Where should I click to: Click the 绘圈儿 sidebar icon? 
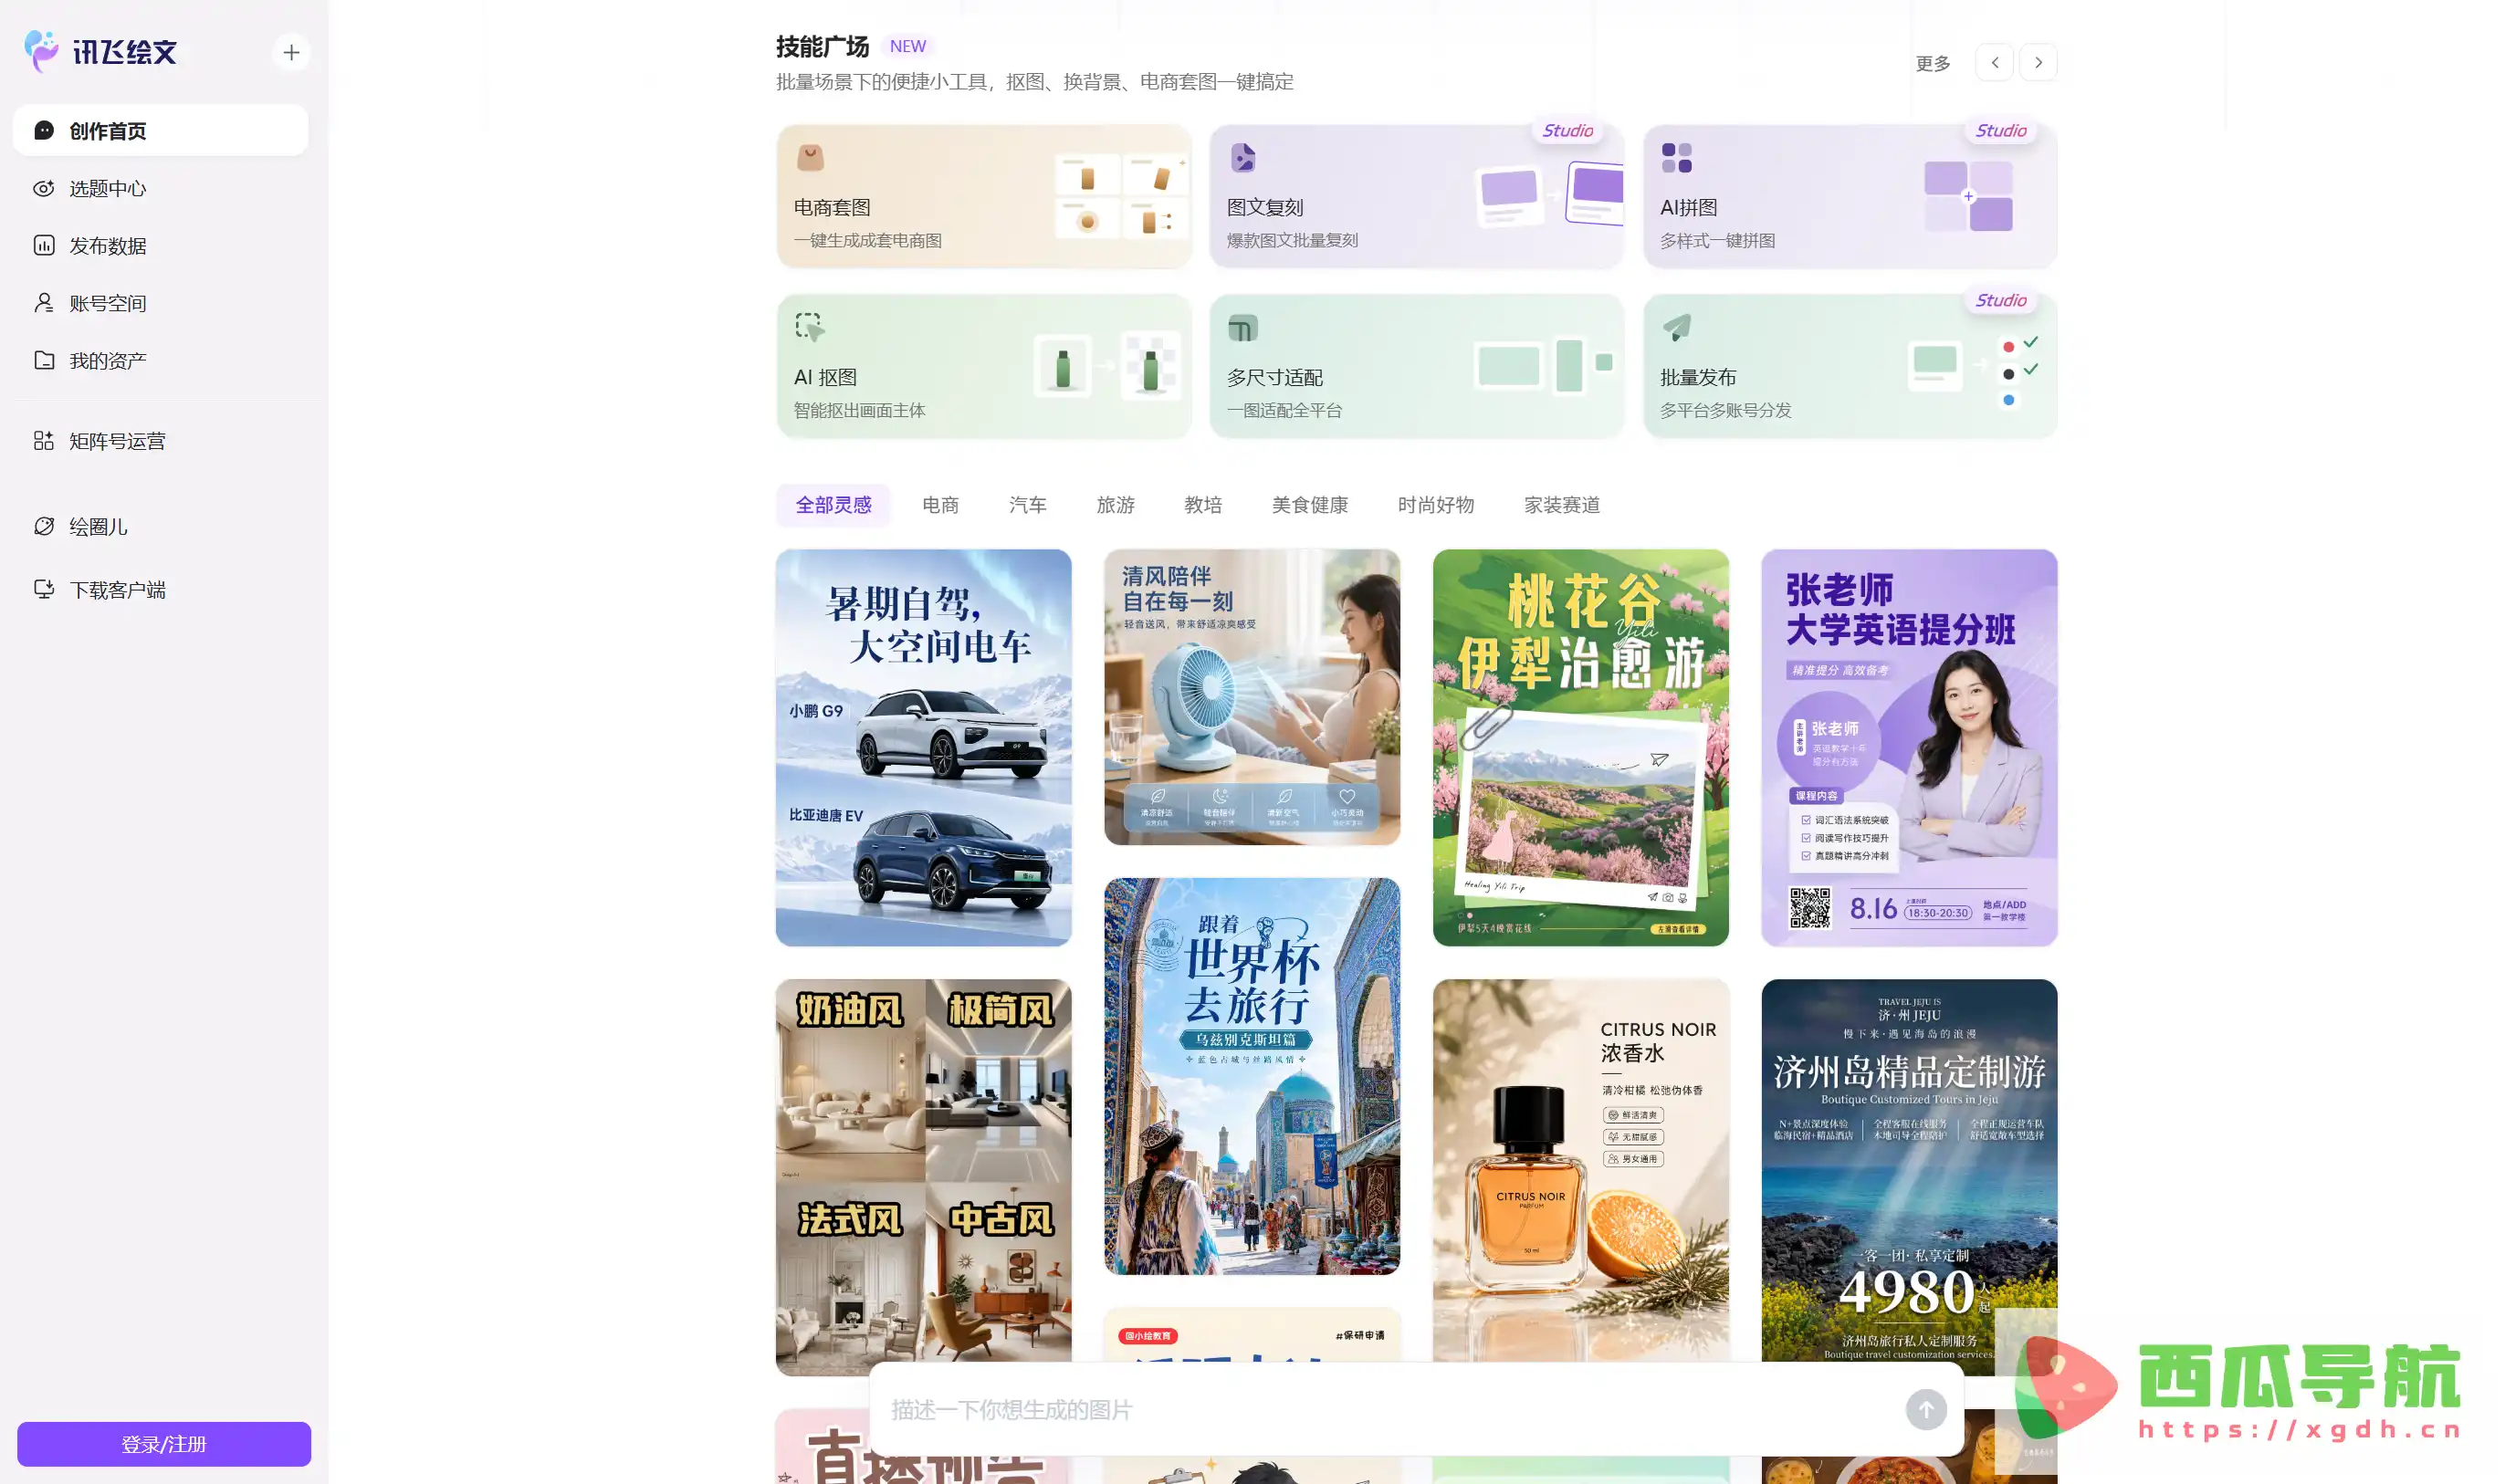tap(44, 526)
